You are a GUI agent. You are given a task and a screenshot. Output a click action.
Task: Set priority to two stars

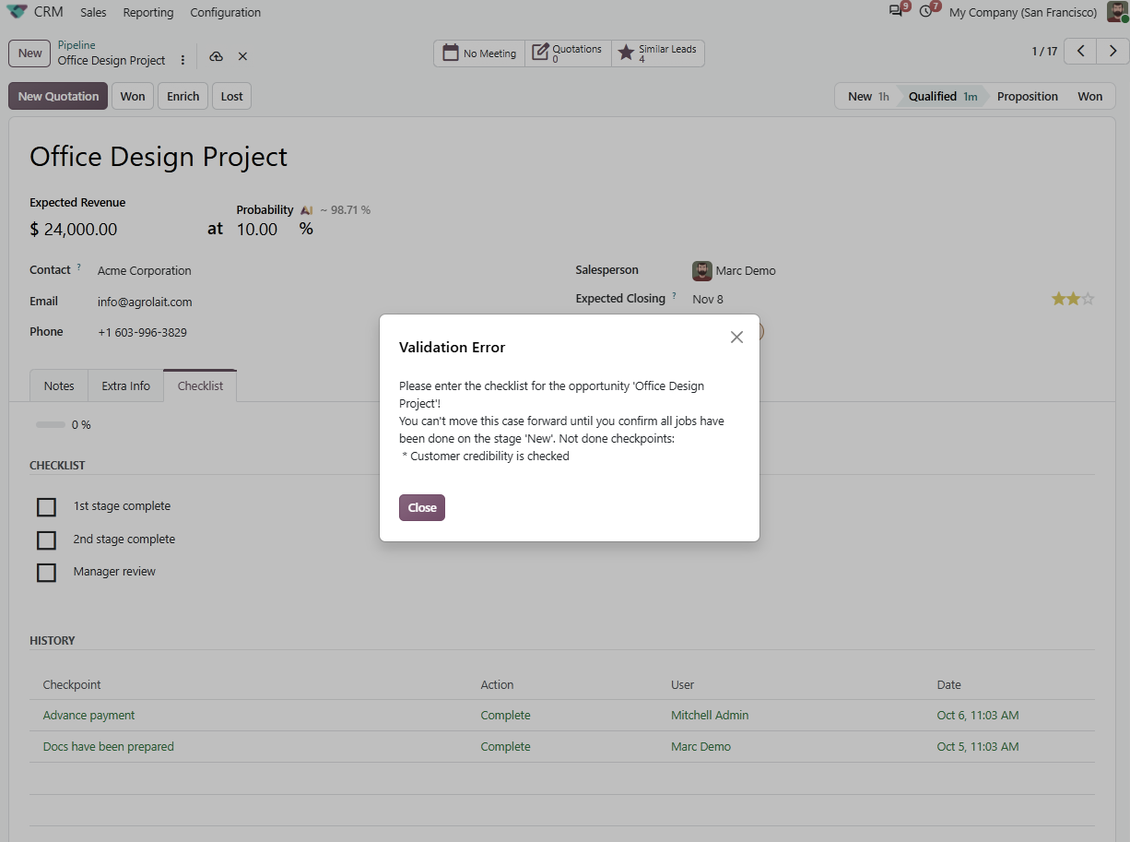click(x=1073, y=298)
